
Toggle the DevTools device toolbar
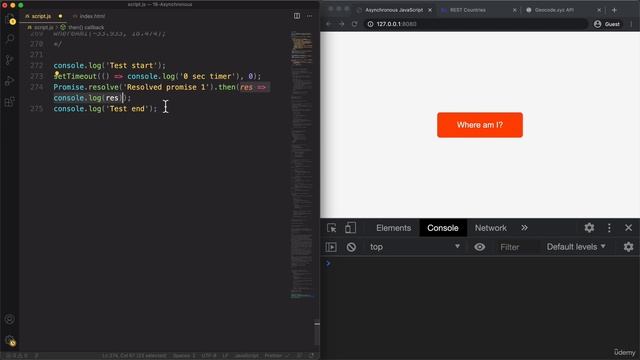(350, 228)
